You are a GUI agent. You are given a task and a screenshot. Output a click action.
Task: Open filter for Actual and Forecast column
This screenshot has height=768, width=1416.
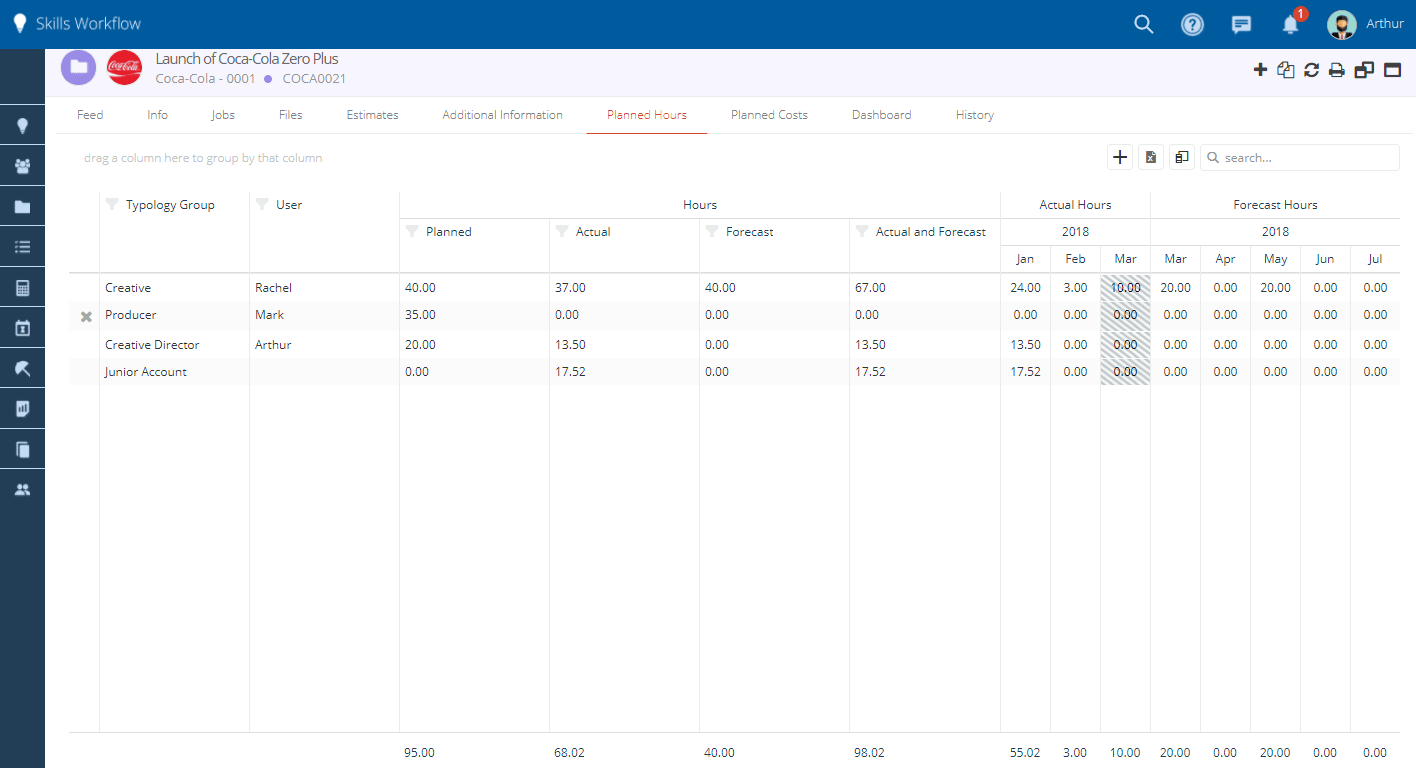pyautogui.click(x=862, y=232)
